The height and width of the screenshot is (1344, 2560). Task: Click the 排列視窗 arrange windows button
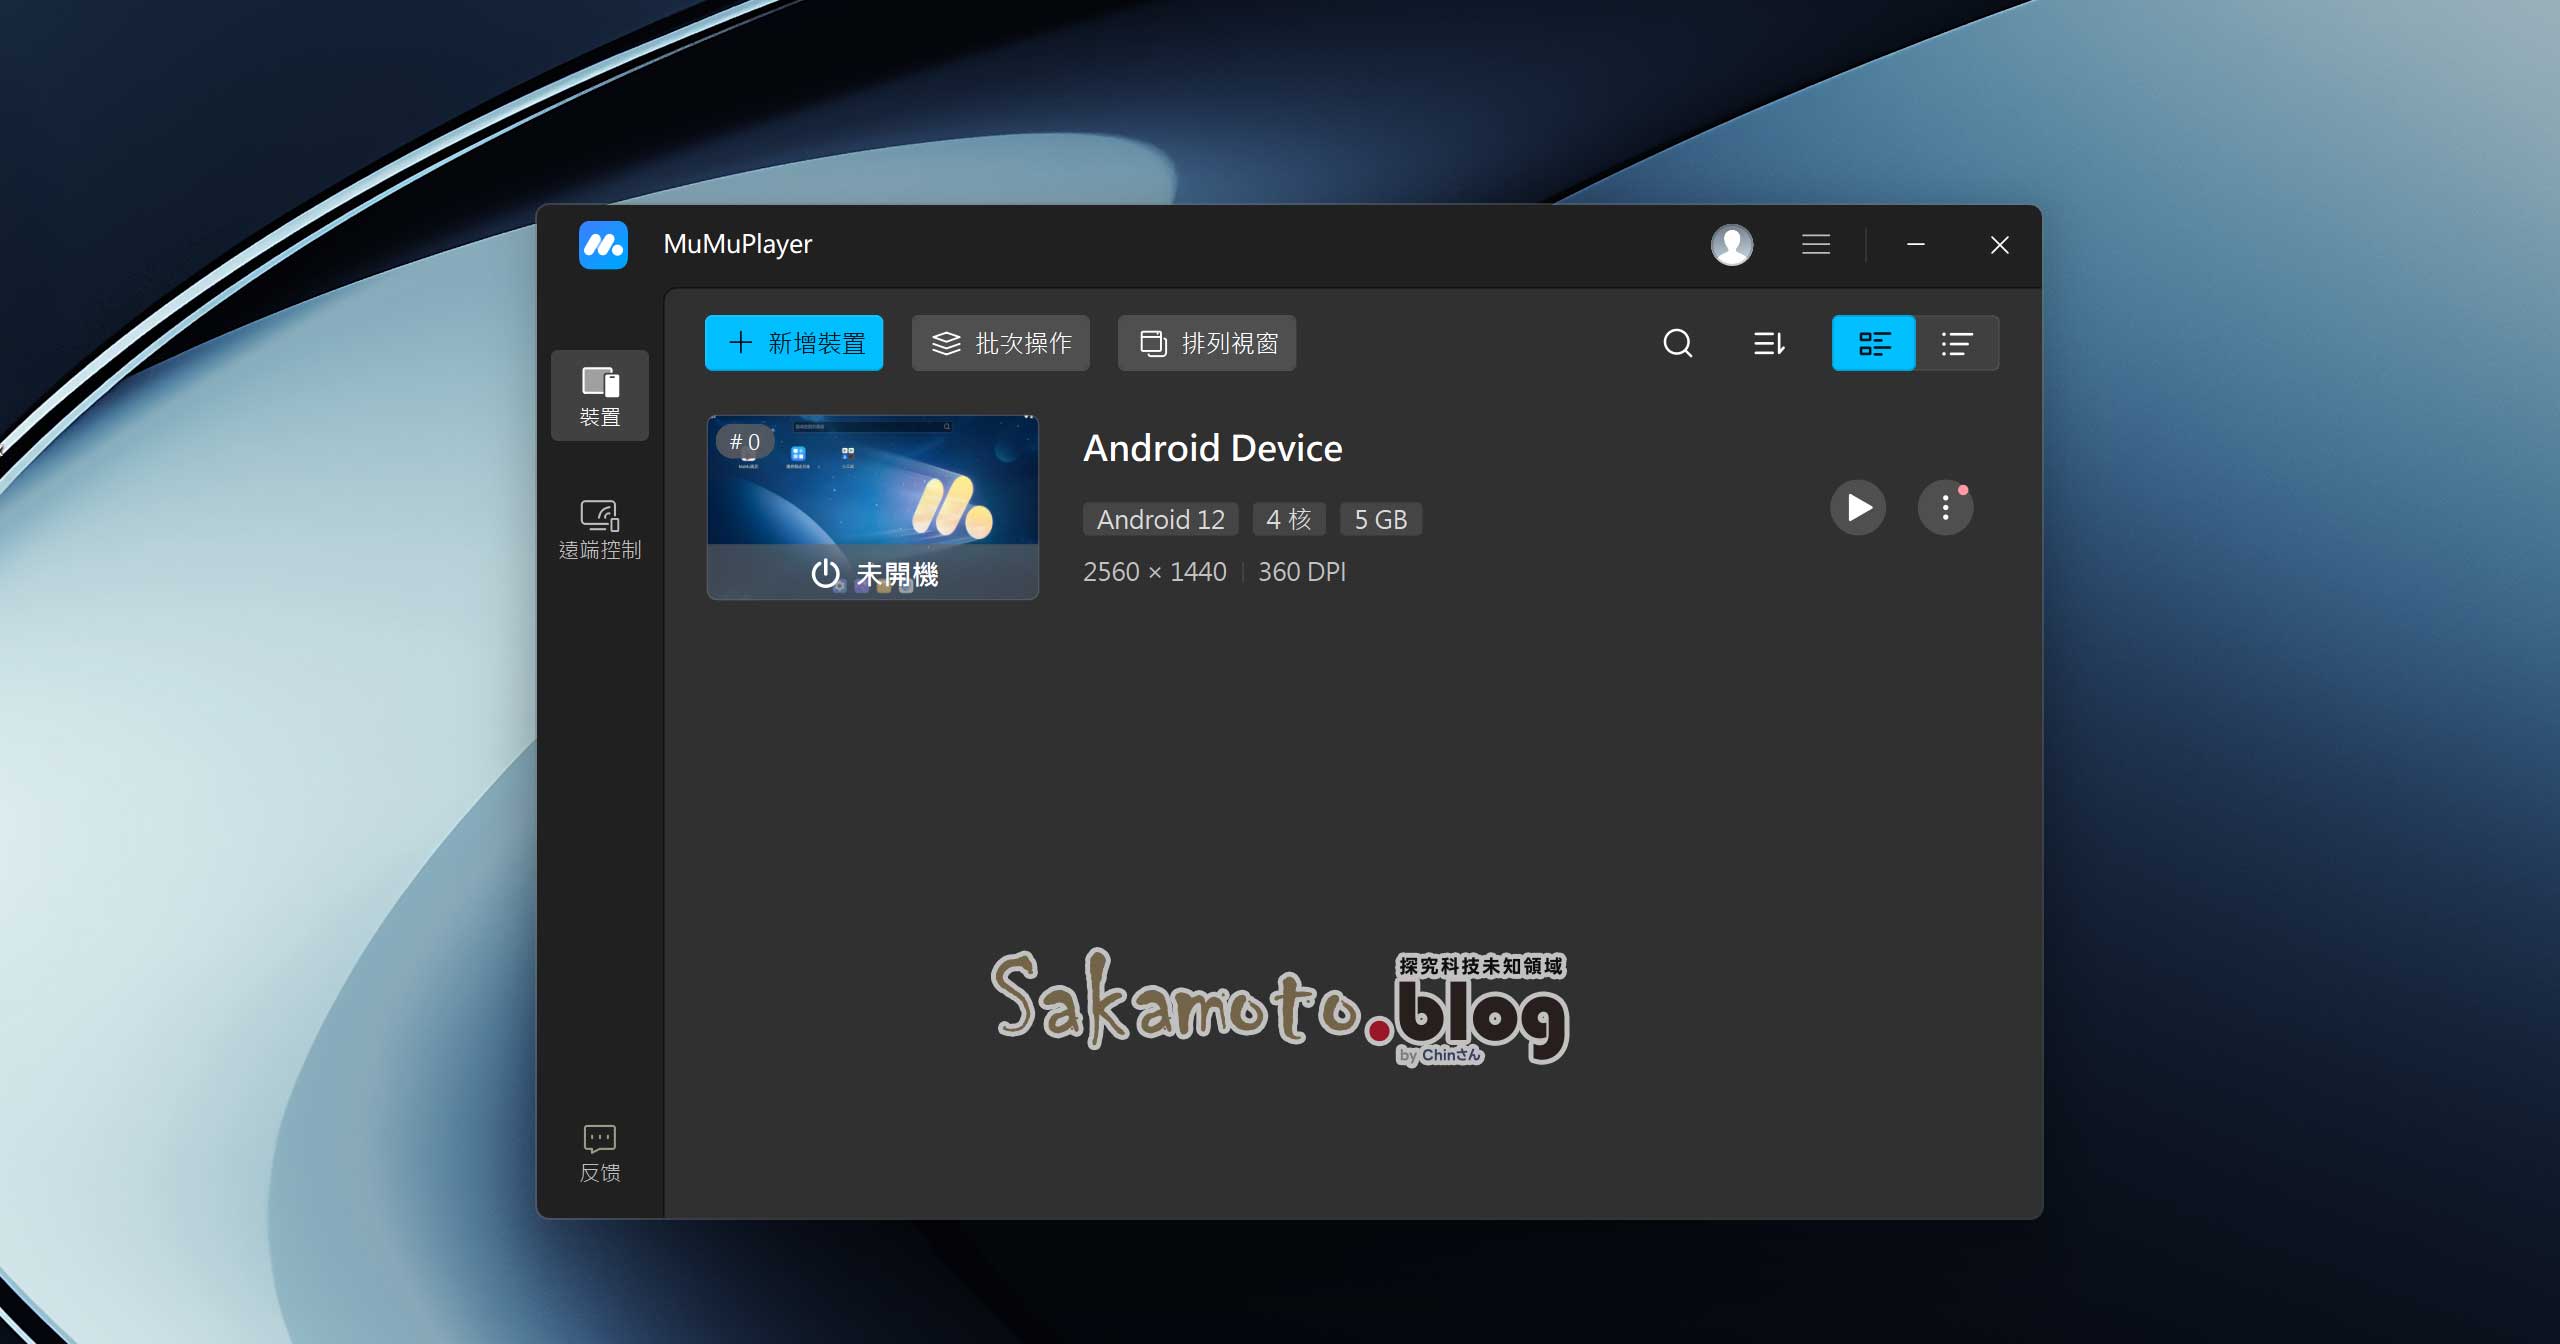point(1207,343)
